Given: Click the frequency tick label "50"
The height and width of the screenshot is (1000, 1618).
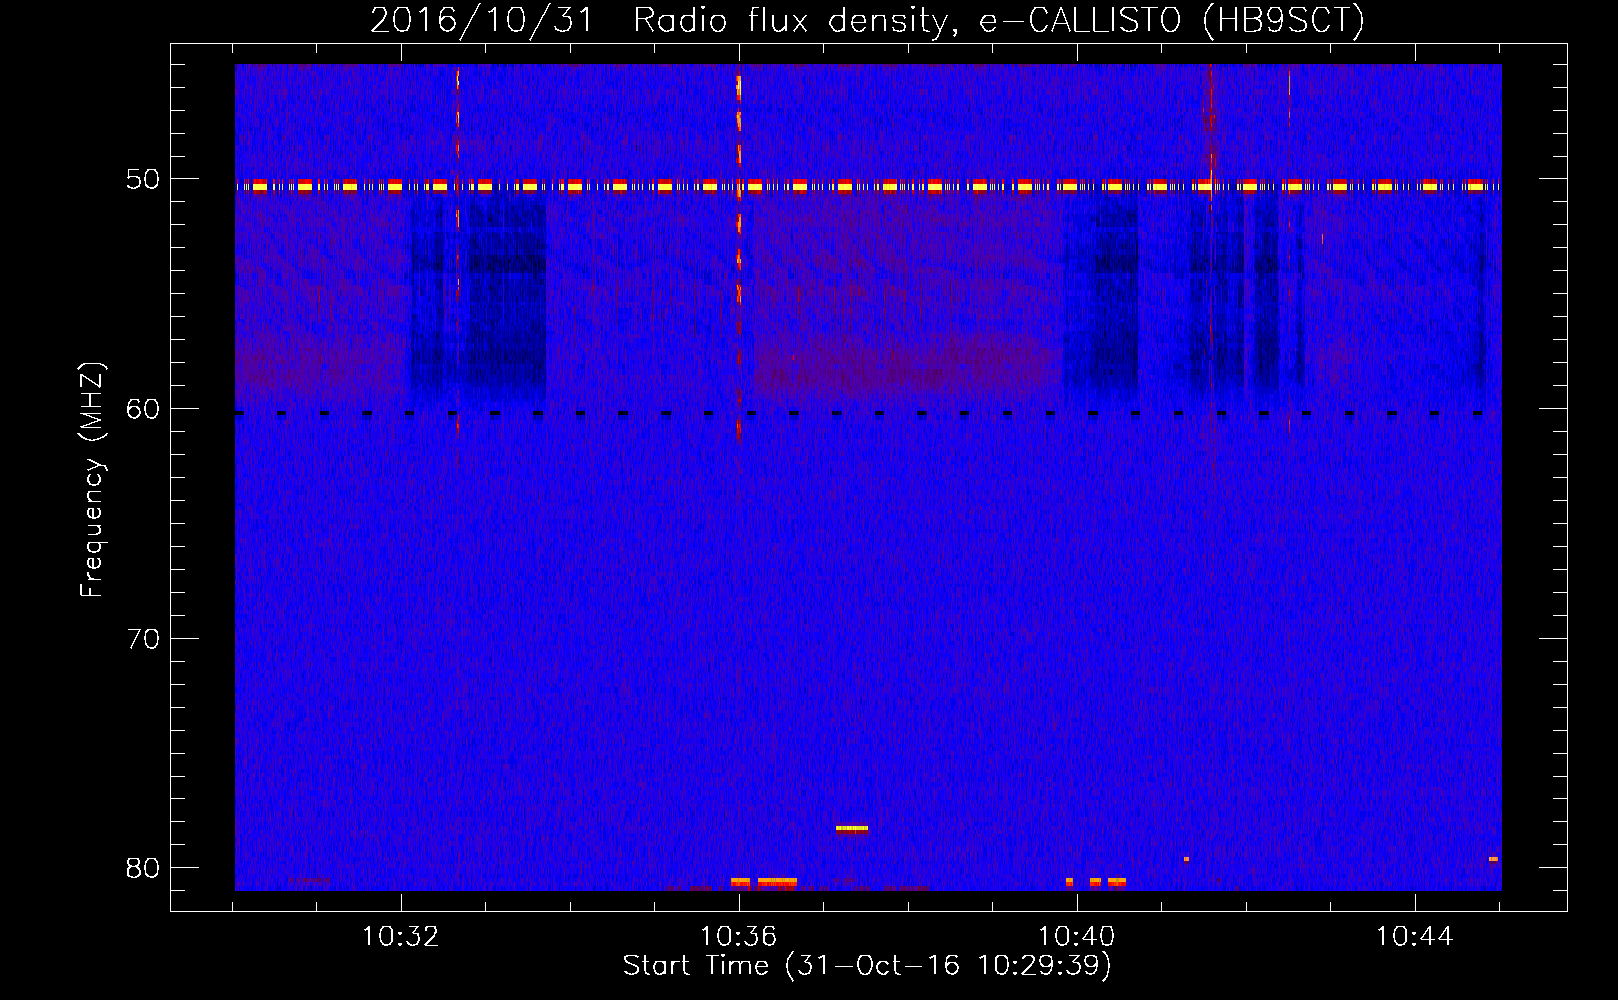Looking at the screenshot, I should point(143,179).
